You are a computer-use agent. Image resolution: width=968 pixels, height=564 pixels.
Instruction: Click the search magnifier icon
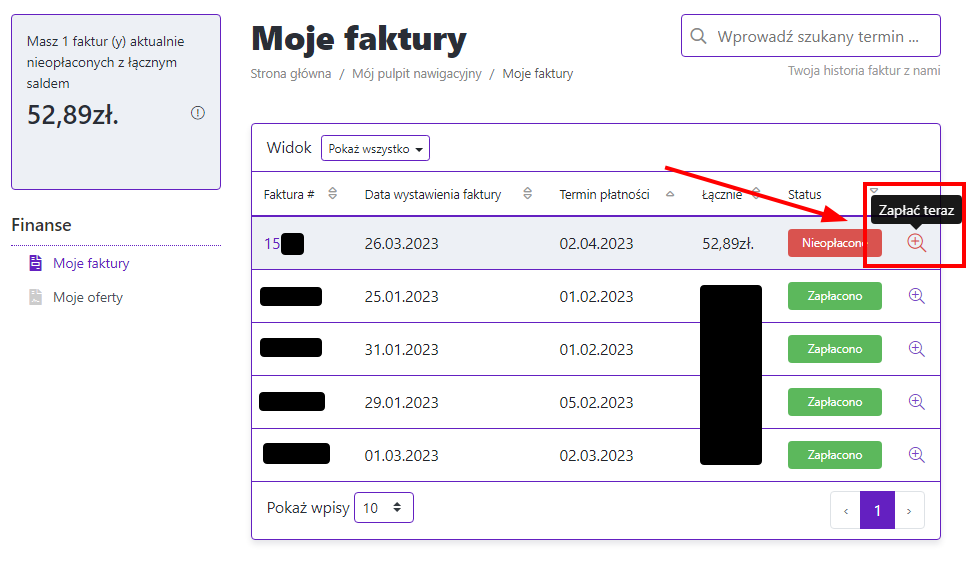(699, 36)
